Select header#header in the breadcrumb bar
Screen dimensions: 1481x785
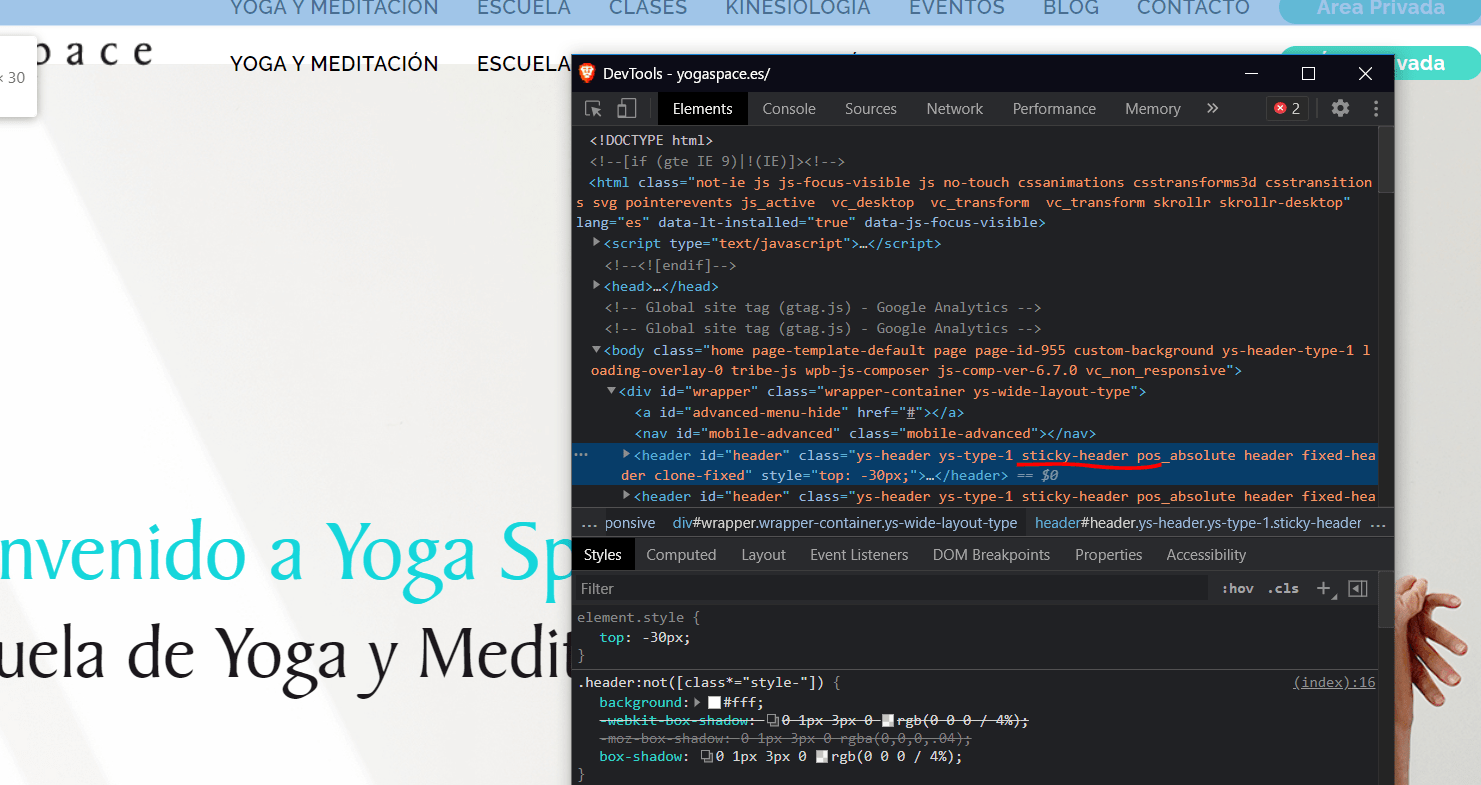click(1198, 523)
